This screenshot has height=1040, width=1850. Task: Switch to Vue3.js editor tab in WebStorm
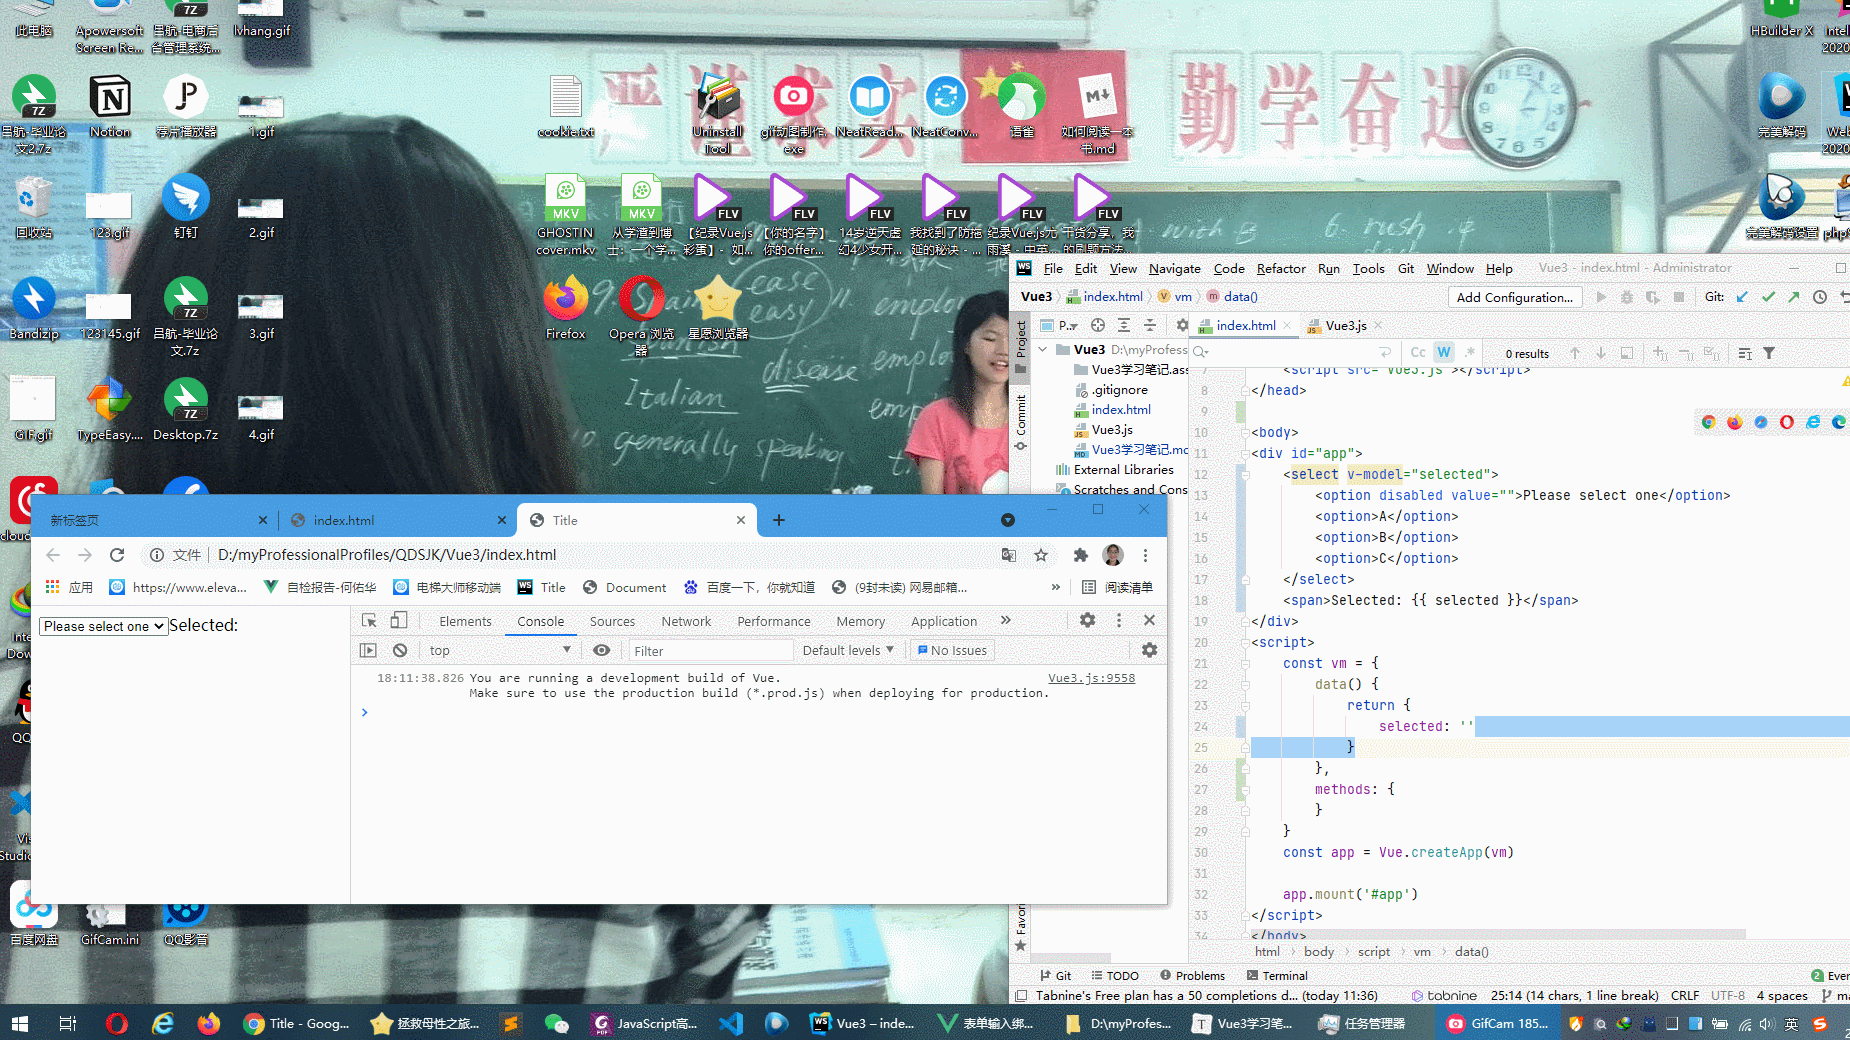coord(1346,325)
